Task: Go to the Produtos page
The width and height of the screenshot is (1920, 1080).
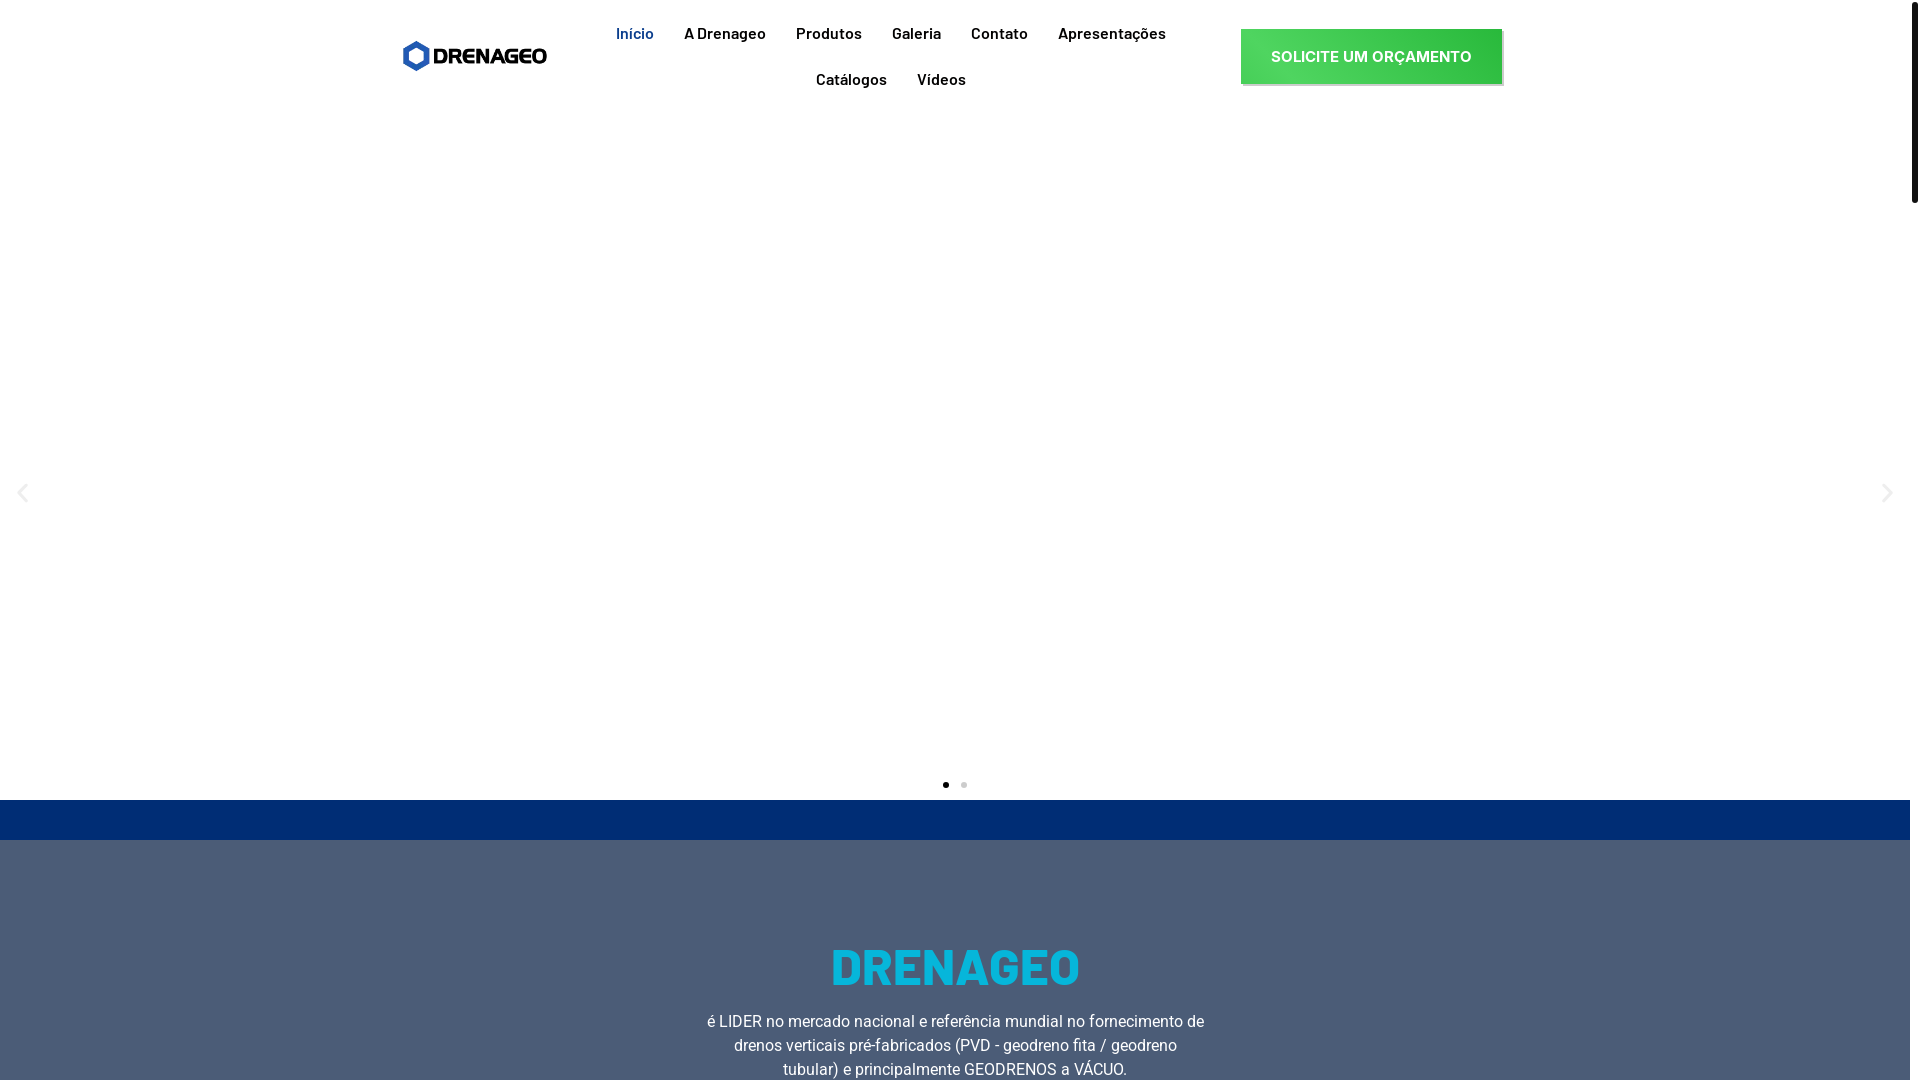Action: (x=829, y=33)
